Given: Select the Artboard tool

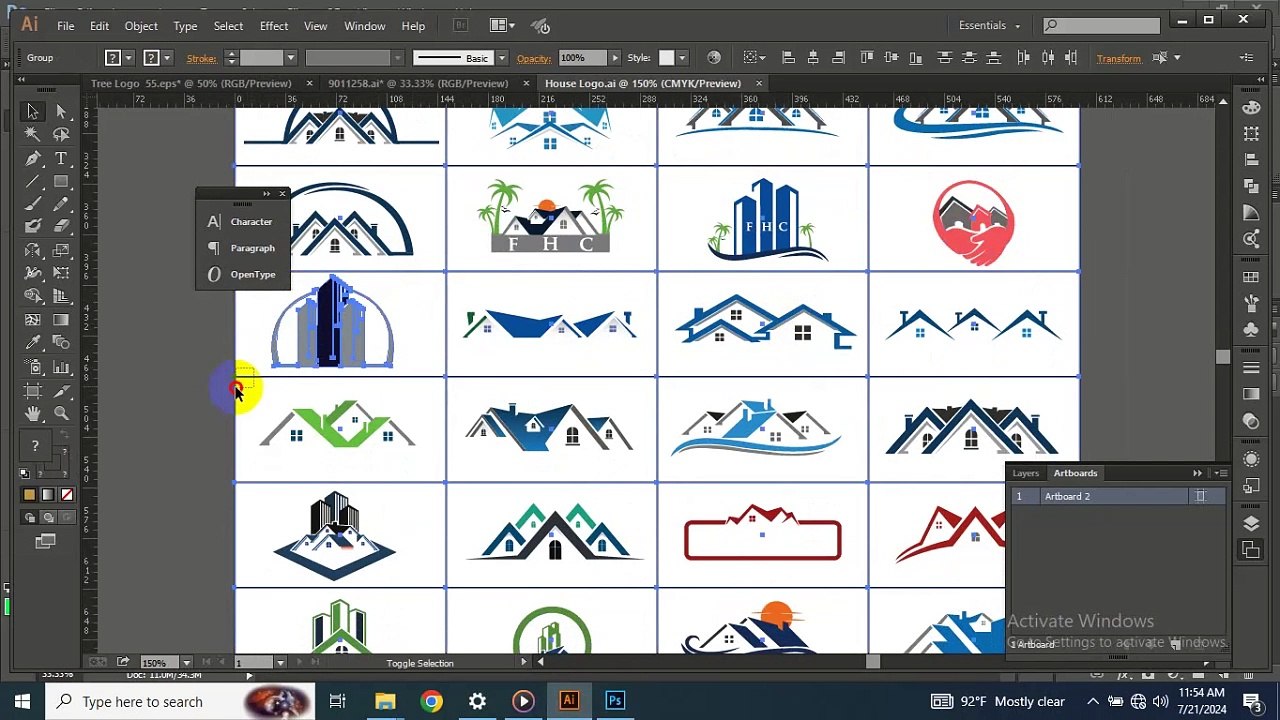Looking at the screenshot, I should click(x=32, y=391).
